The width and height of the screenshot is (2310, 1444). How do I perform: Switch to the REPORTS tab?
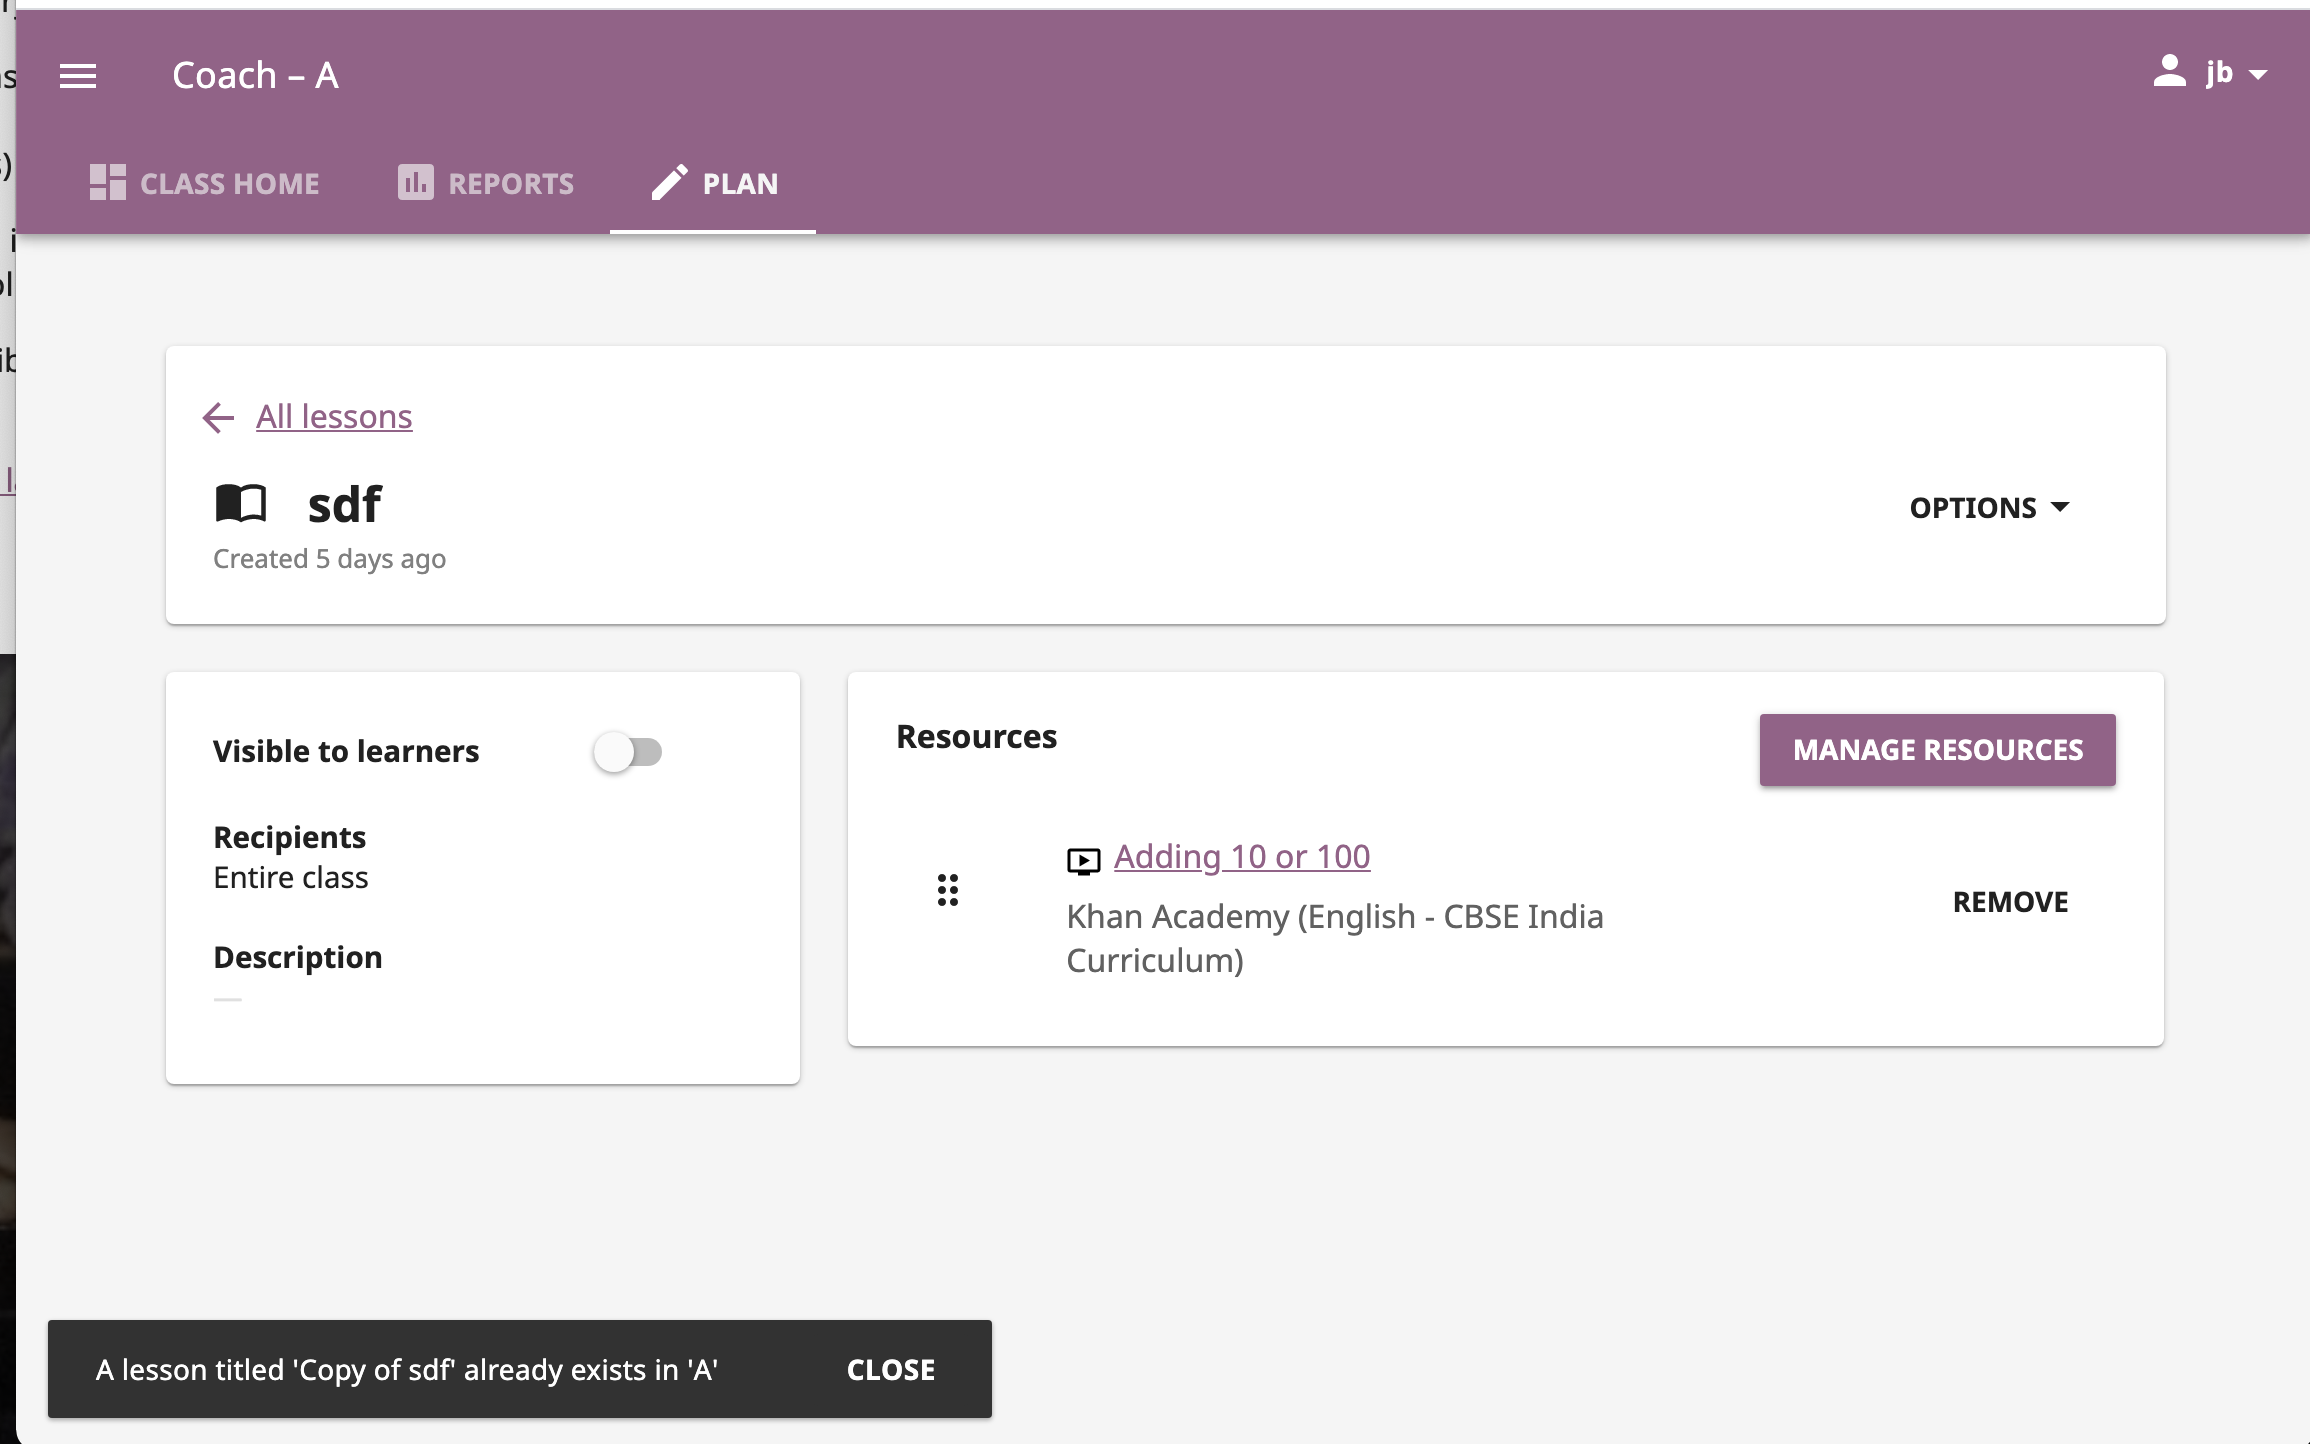point(510,184)
